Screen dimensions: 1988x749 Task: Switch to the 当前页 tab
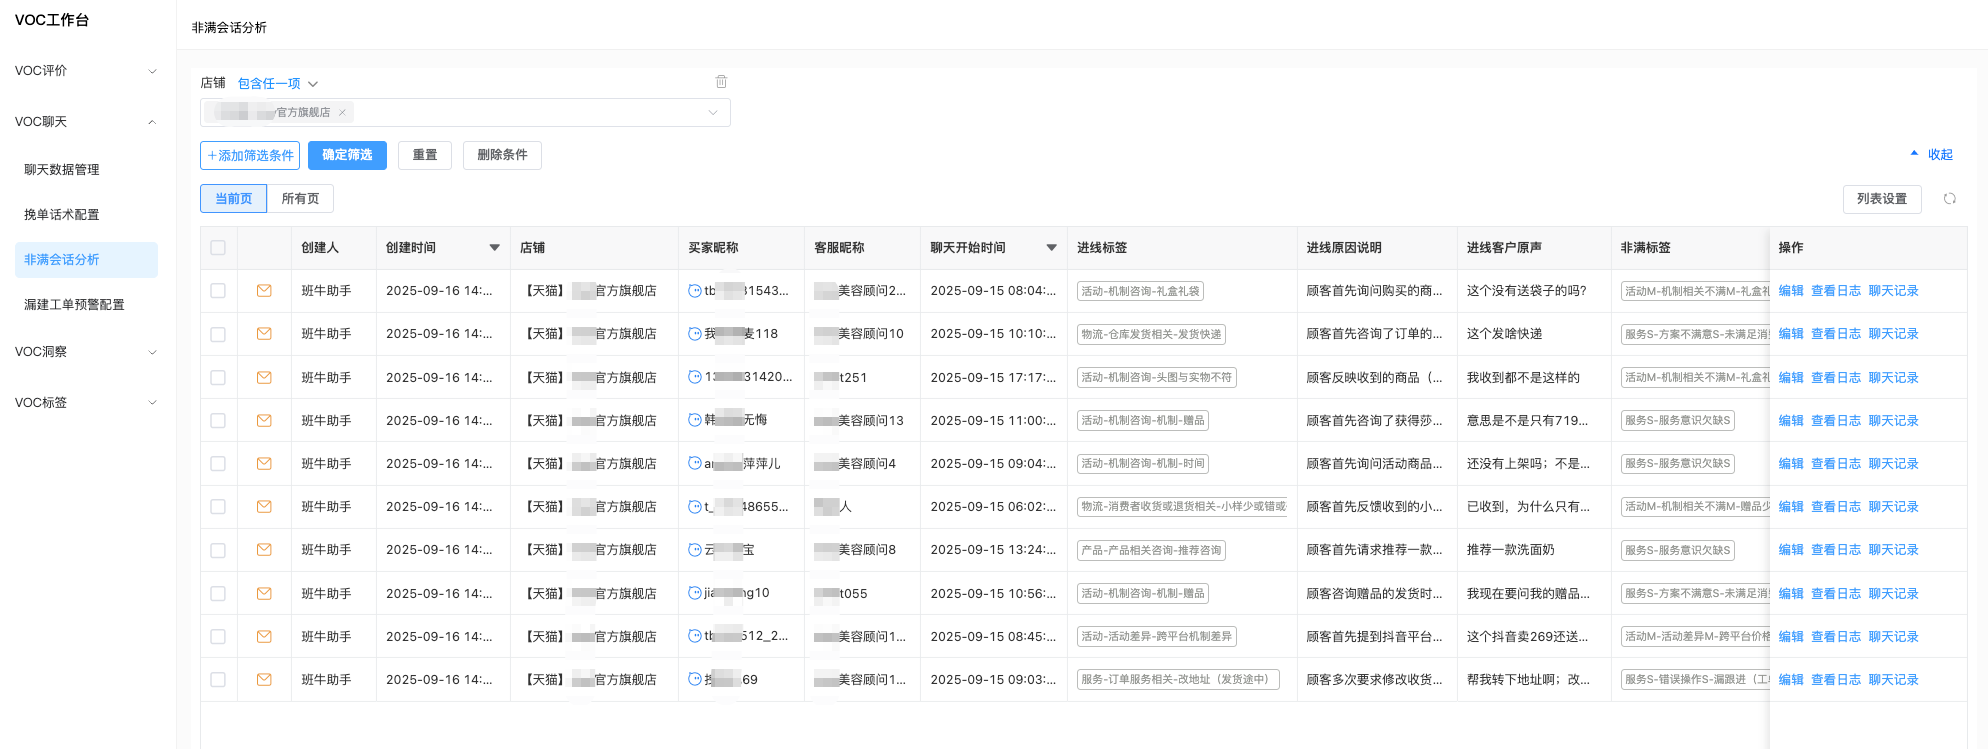pyautogui.click(x=234, y=199)
